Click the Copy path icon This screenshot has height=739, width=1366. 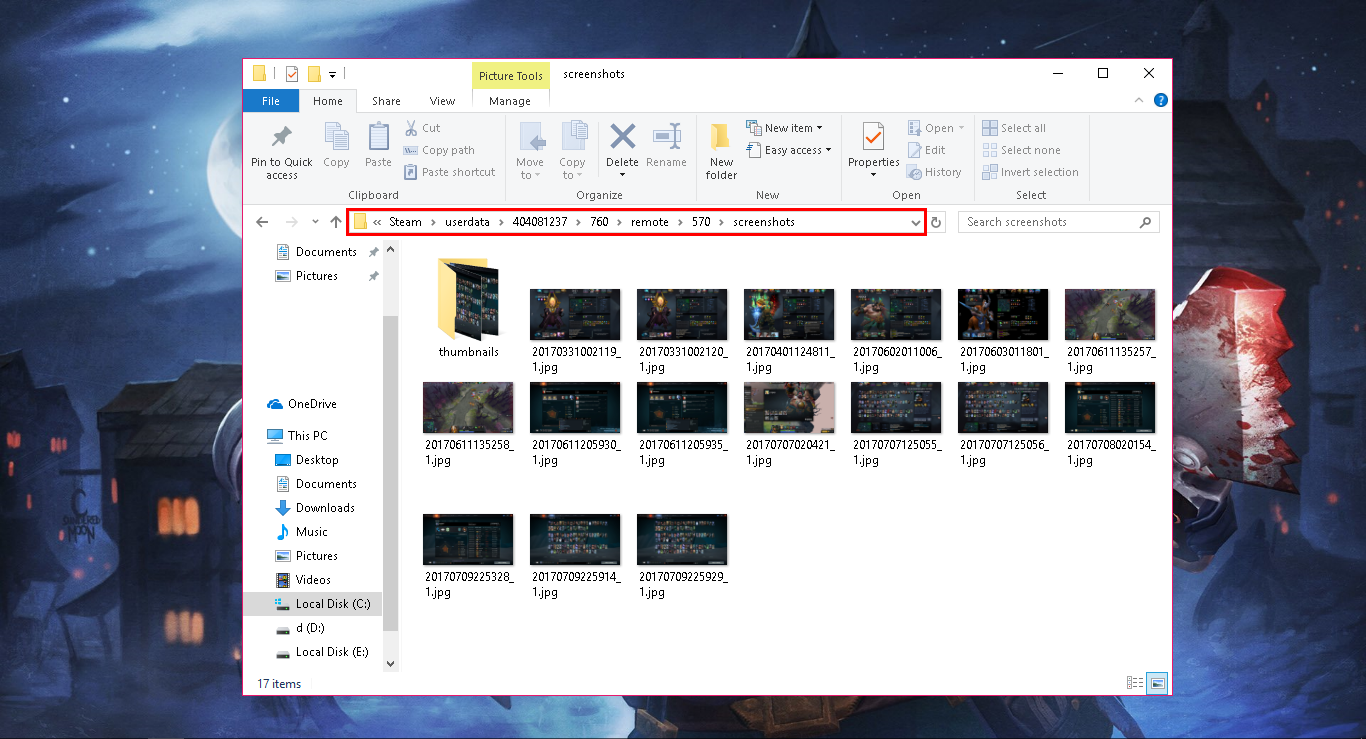tap(410, 149)
